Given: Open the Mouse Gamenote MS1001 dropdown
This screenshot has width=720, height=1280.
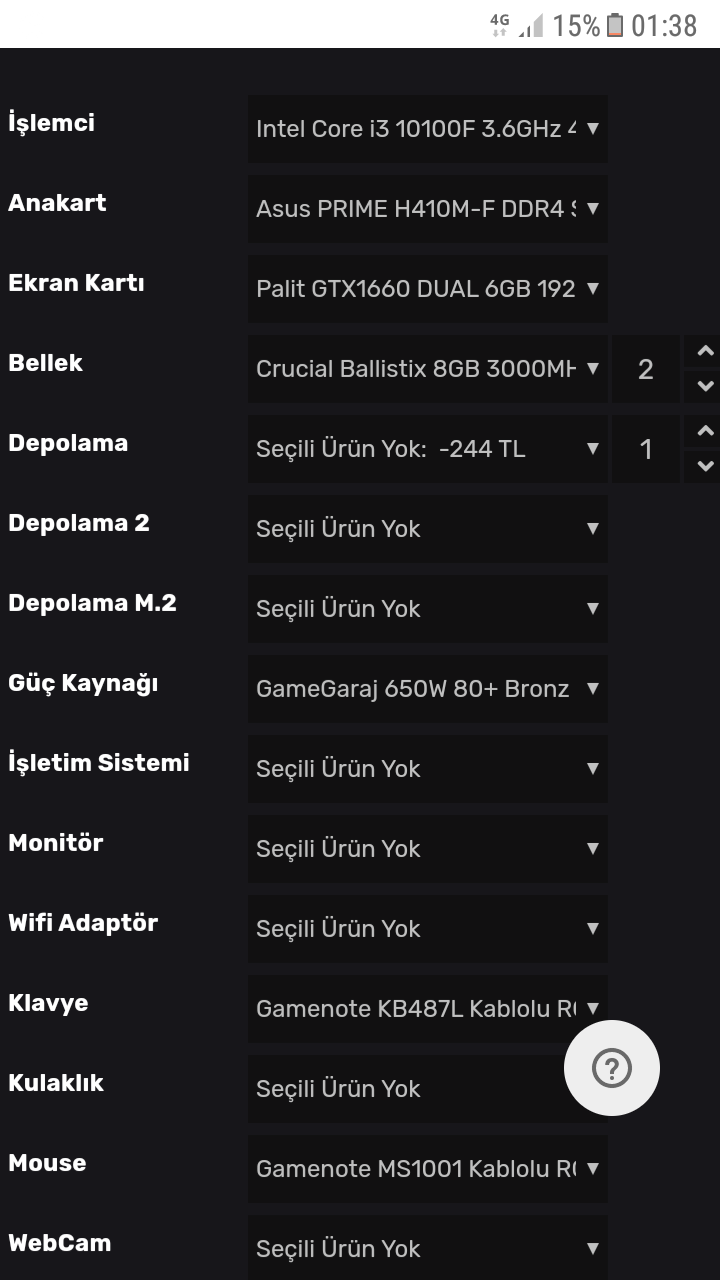Looking at the screenshot, I should click(x=427, y=1169).
